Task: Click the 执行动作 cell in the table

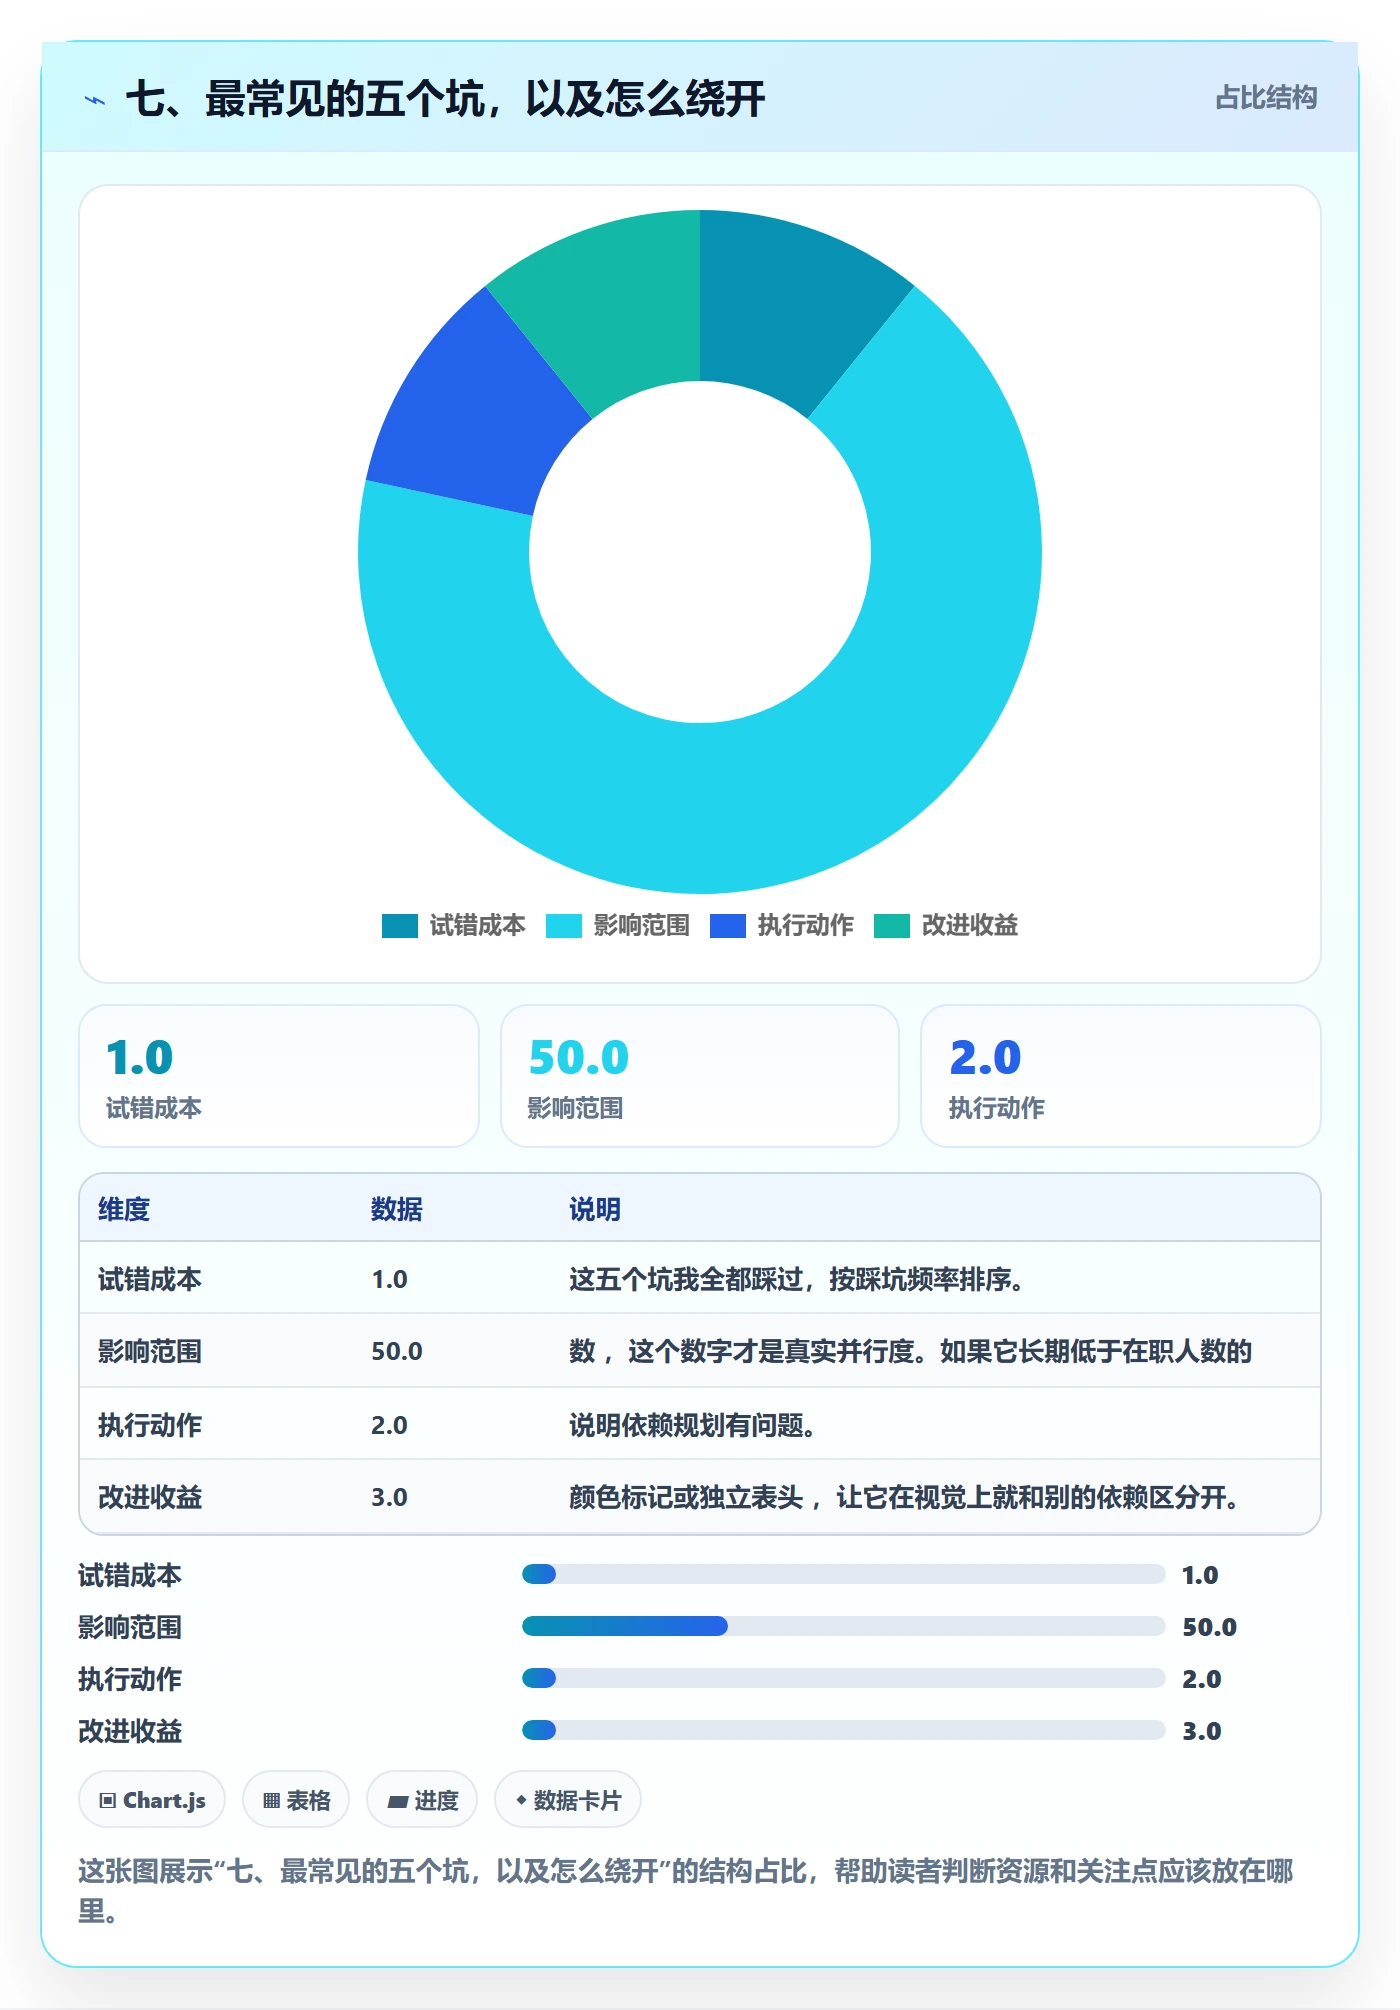Action: tap(150, 1425)
